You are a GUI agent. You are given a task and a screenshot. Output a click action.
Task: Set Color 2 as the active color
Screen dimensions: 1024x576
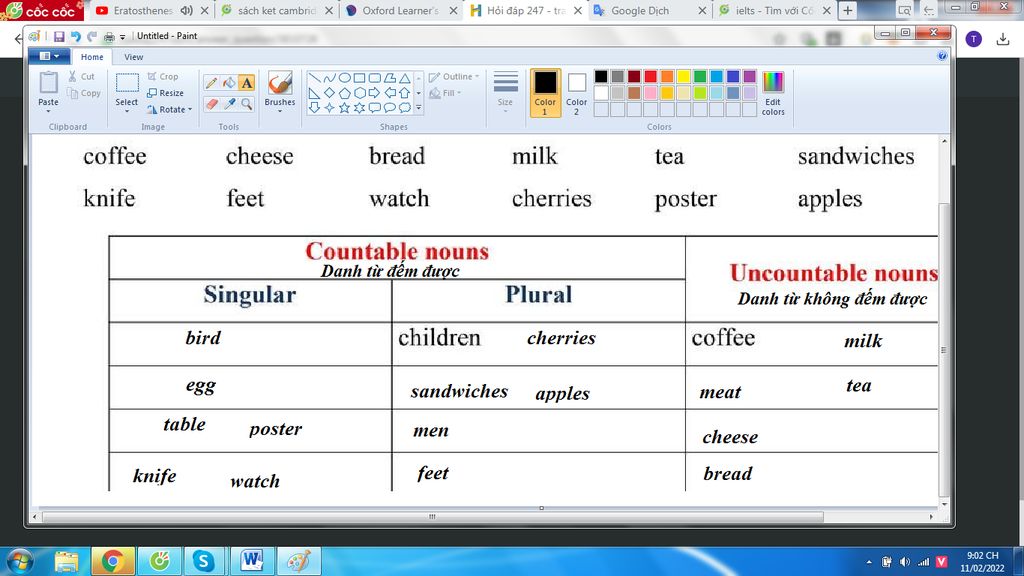(x=576, y=93)
